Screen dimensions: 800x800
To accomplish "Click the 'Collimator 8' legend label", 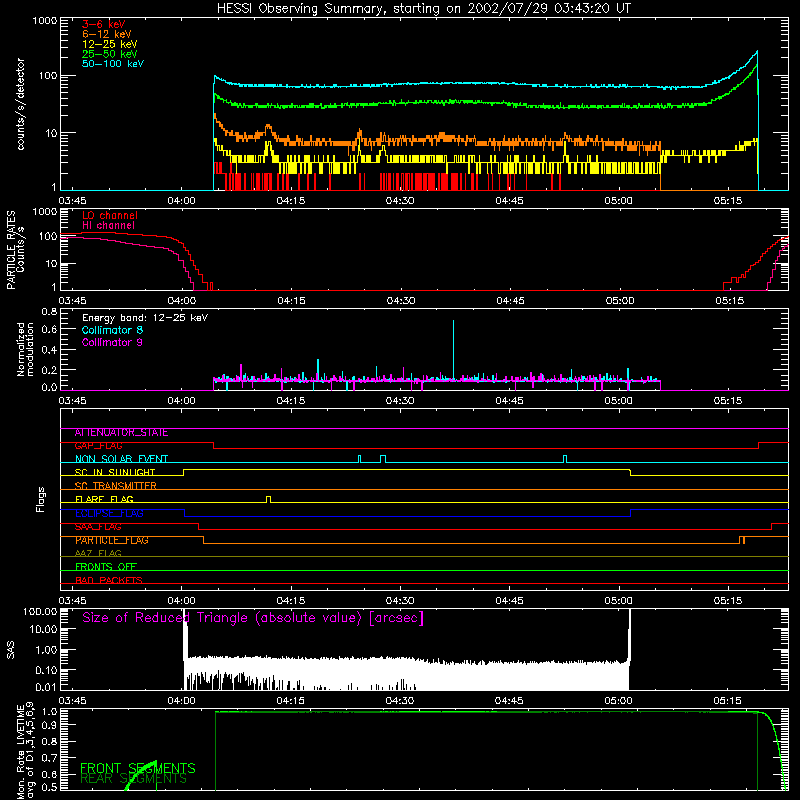I will click(x=112, y=330).
